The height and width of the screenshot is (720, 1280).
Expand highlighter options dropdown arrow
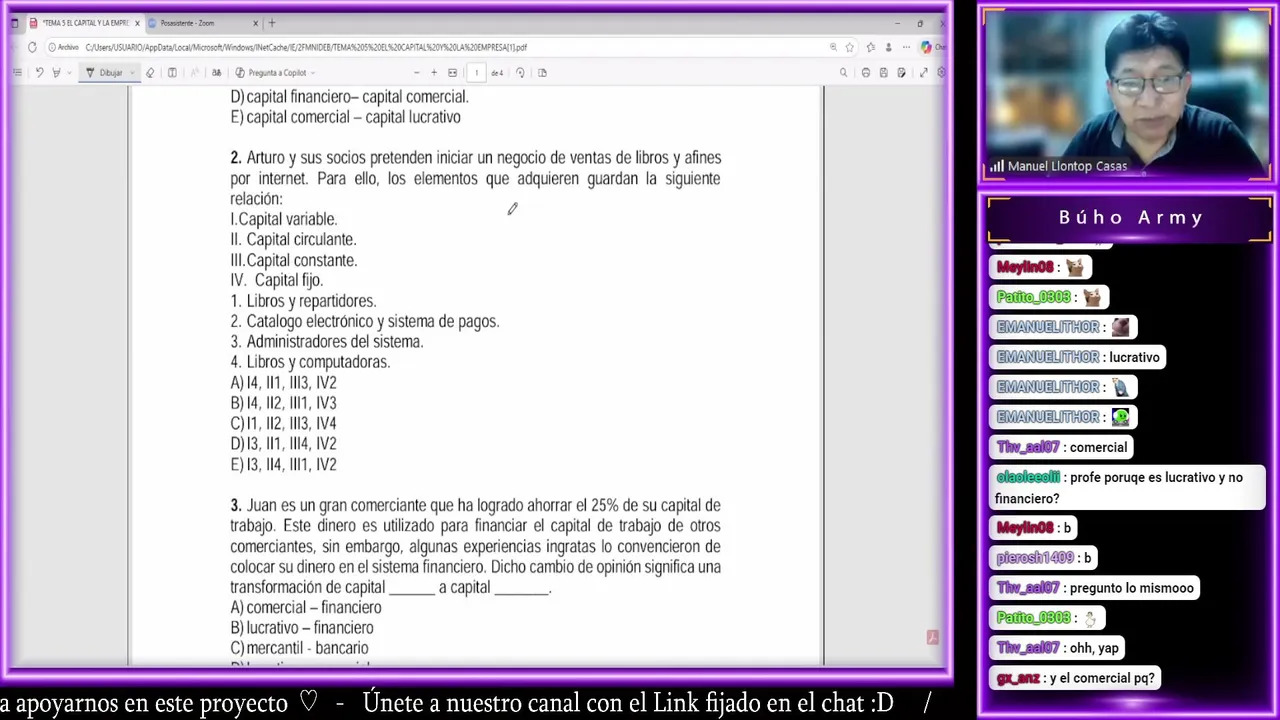(x=69, y=72)
